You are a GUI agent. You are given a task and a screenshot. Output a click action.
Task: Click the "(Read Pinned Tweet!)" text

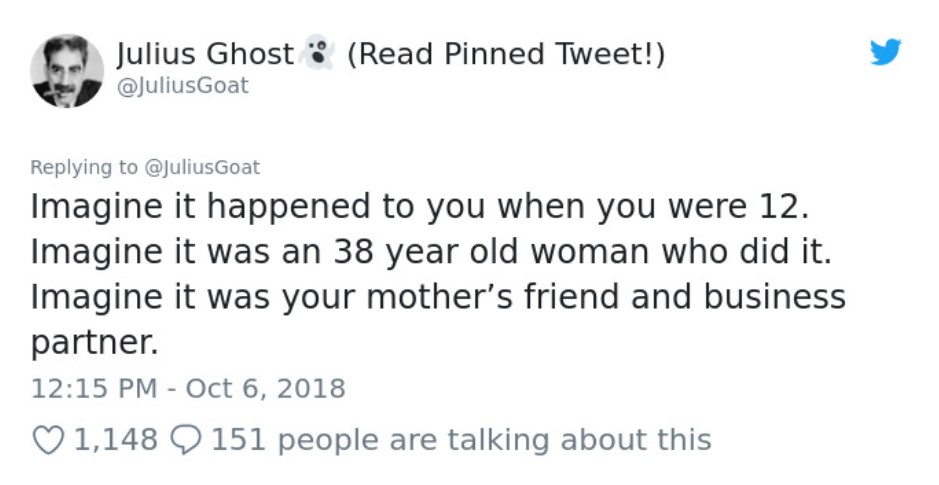506,54
